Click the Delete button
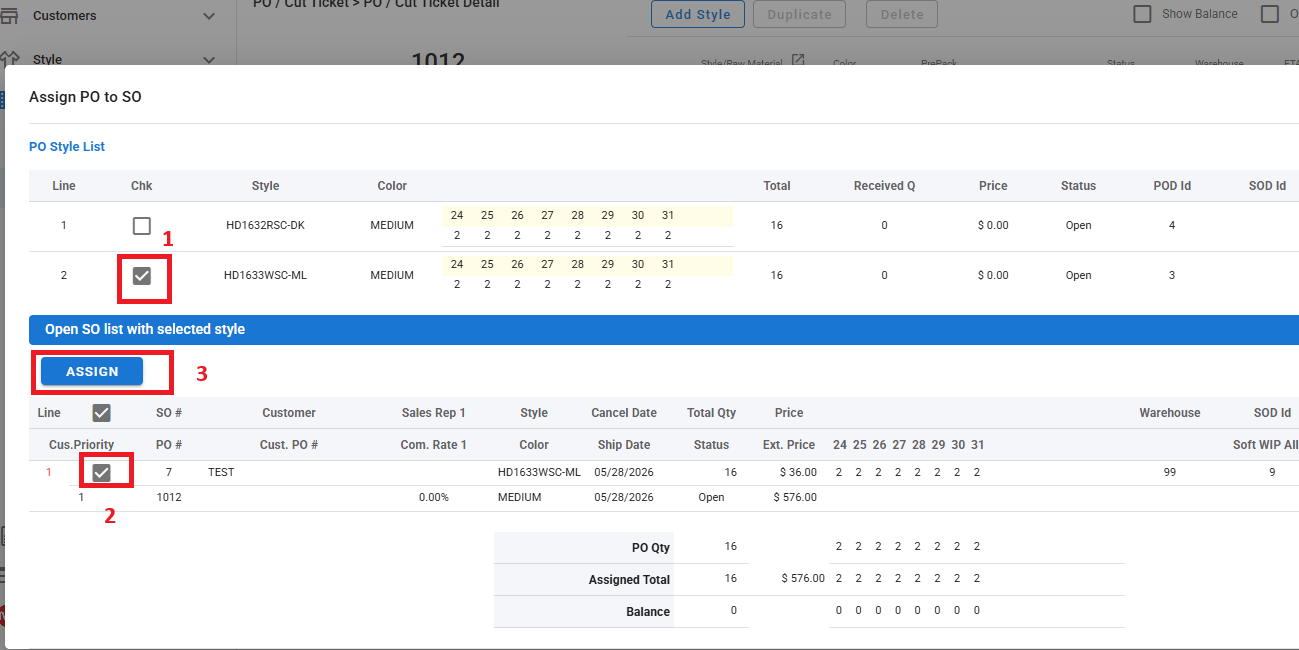 coord(902,14)
